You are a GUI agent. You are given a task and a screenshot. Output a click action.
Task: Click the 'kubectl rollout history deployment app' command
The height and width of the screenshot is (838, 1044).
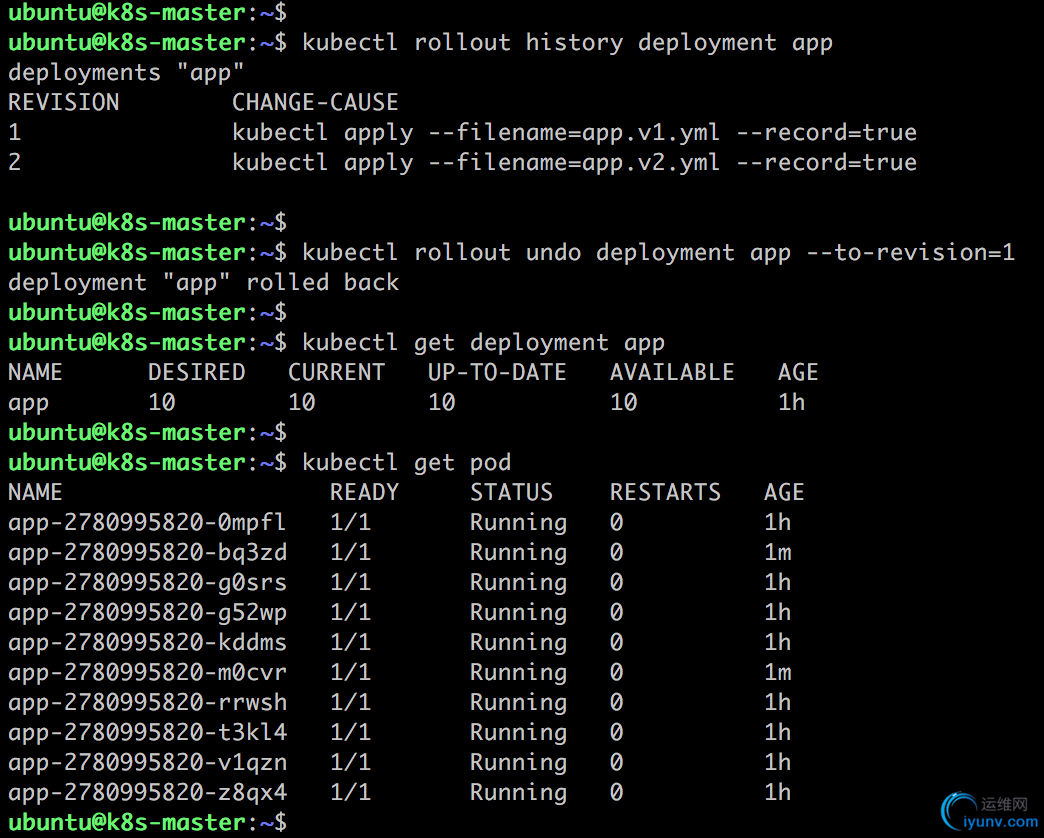click(567, 43)
